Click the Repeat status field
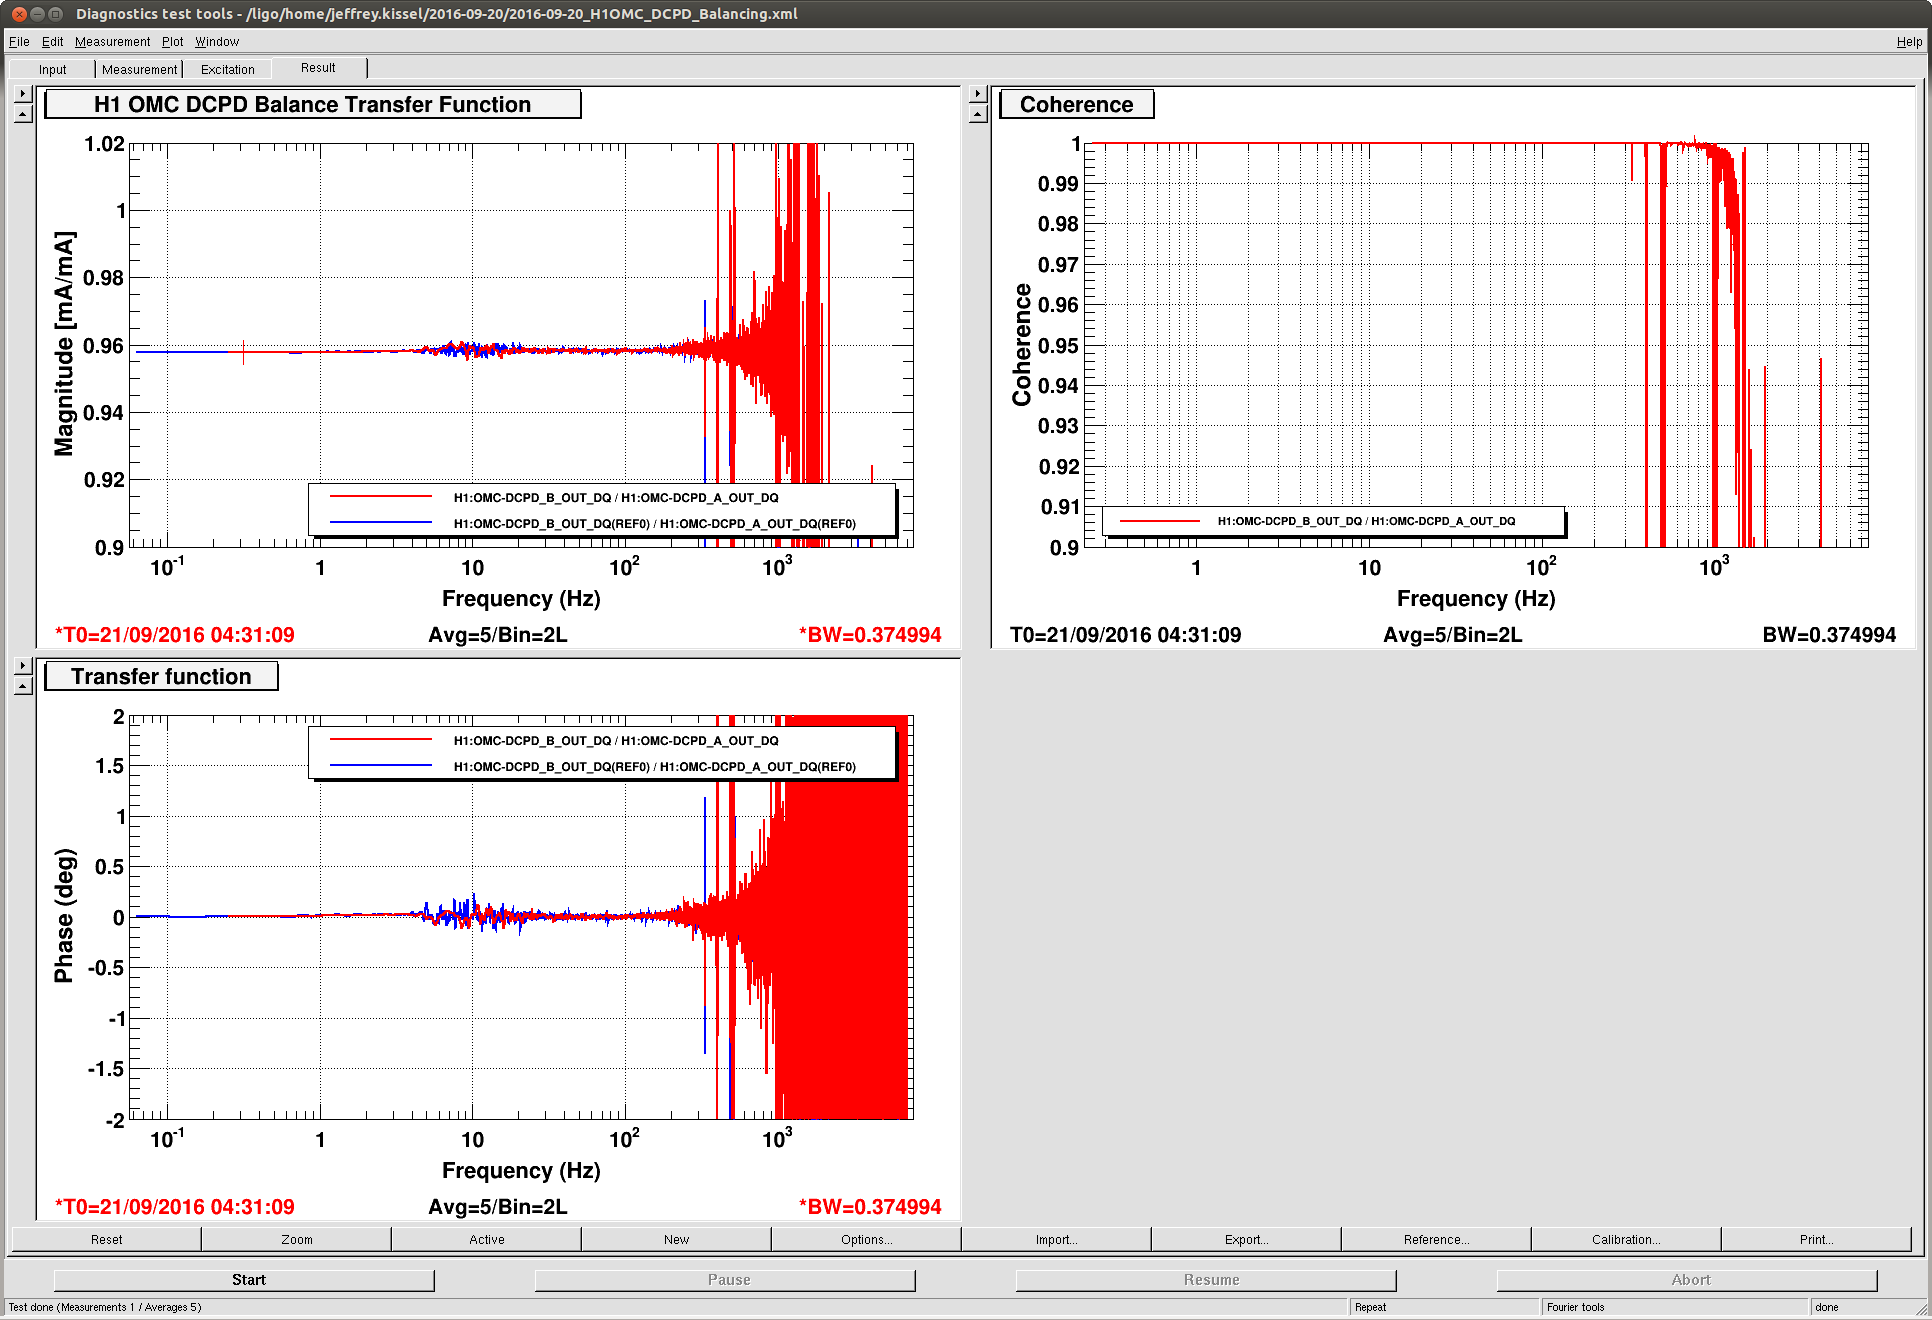 click(1444, 1307)
